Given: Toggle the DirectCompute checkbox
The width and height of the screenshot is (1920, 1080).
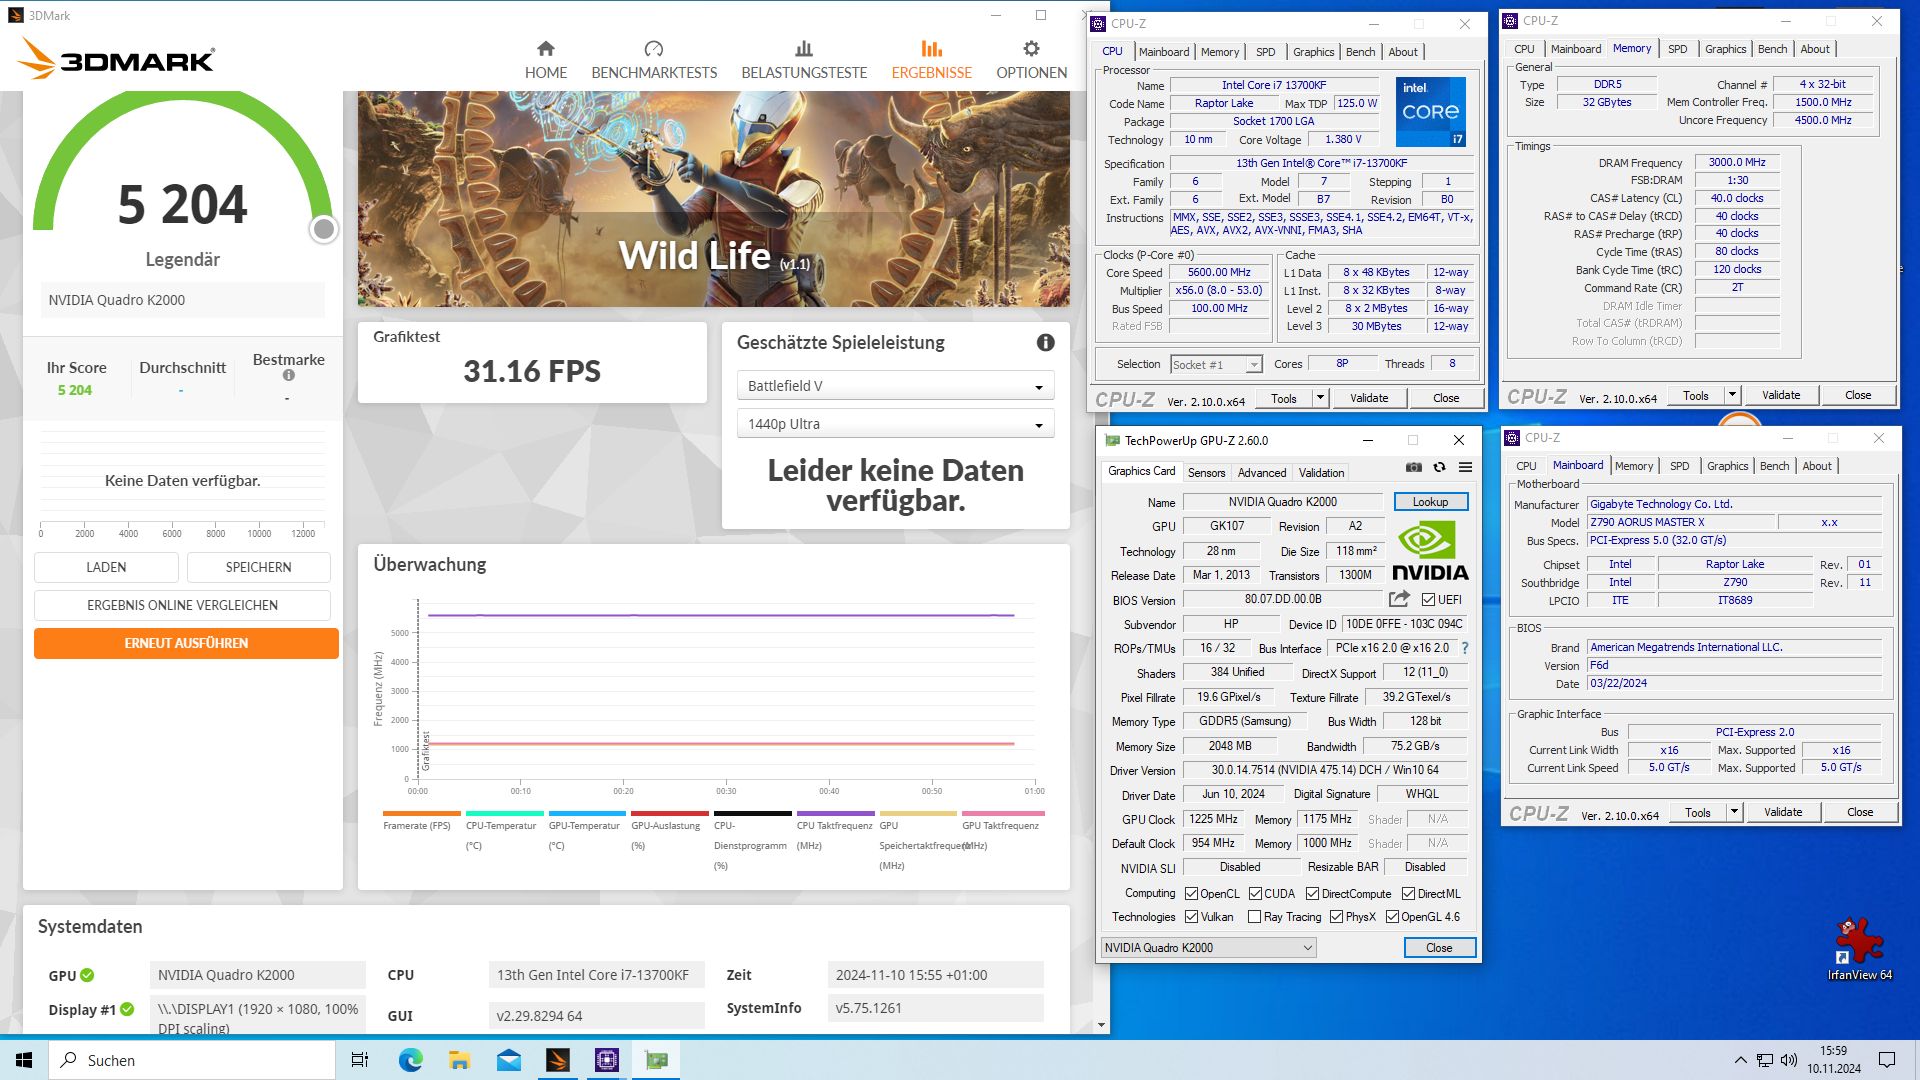Looking at the screenshot, I should (x=1312, y=894).
